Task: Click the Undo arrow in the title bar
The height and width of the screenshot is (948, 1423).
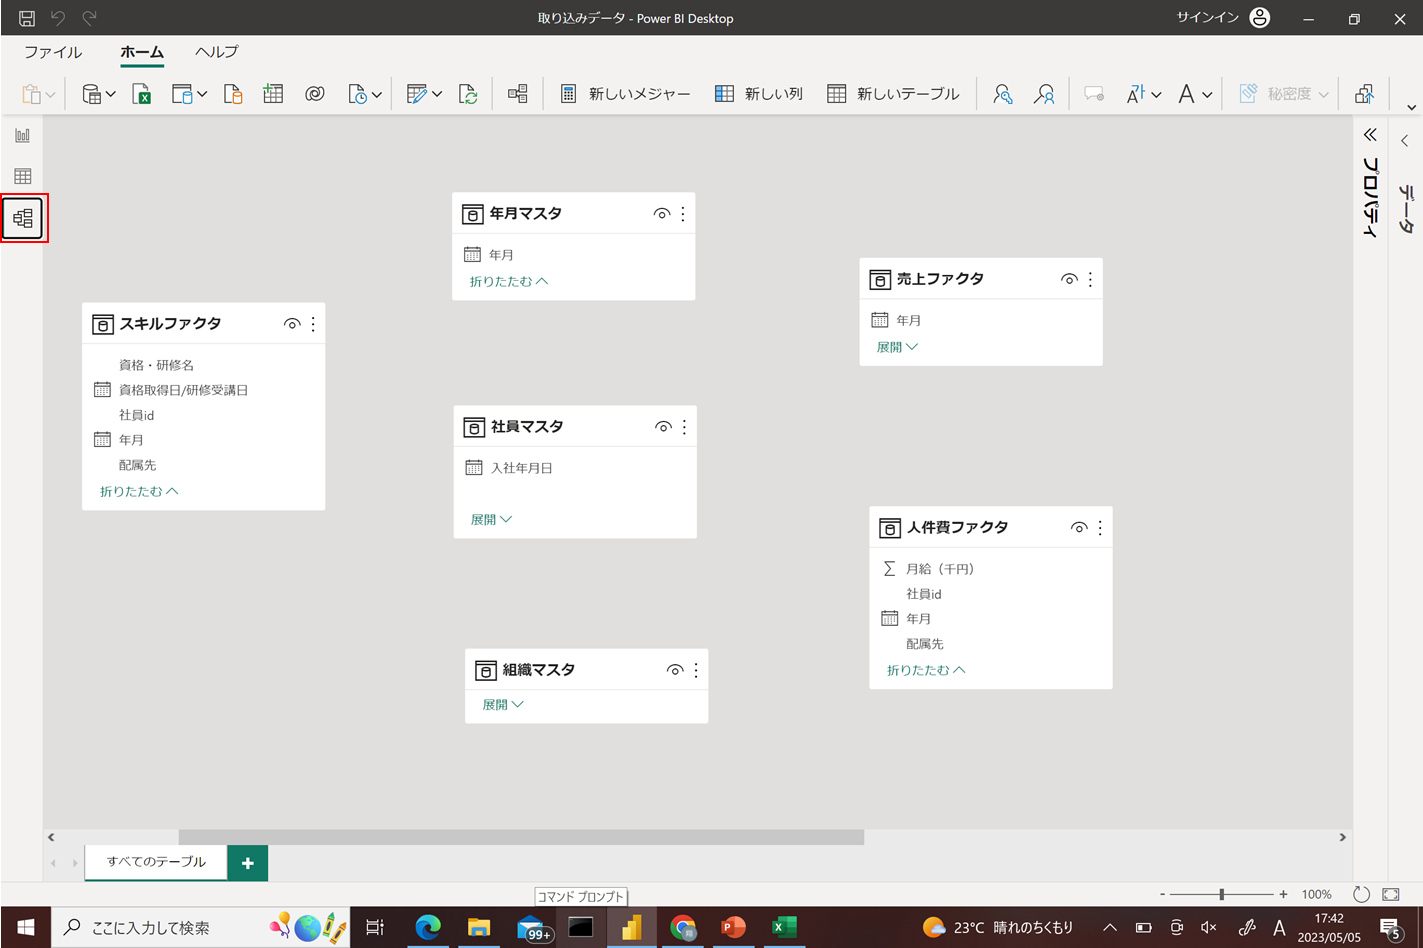Action: 58,18
